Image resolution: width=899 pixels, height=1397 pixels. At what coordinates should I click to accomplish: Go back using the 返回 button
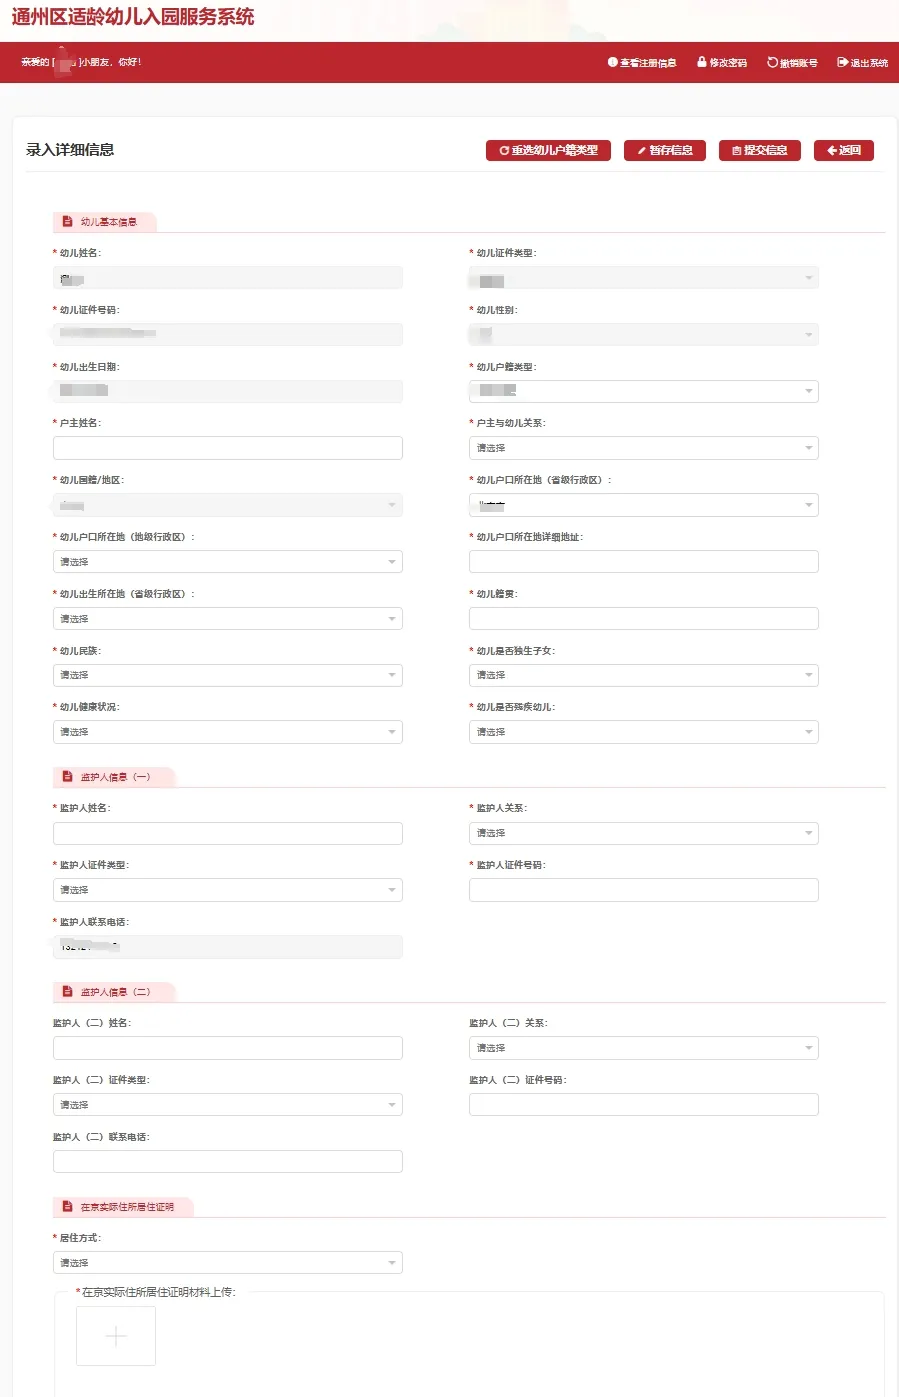(844, 150)
